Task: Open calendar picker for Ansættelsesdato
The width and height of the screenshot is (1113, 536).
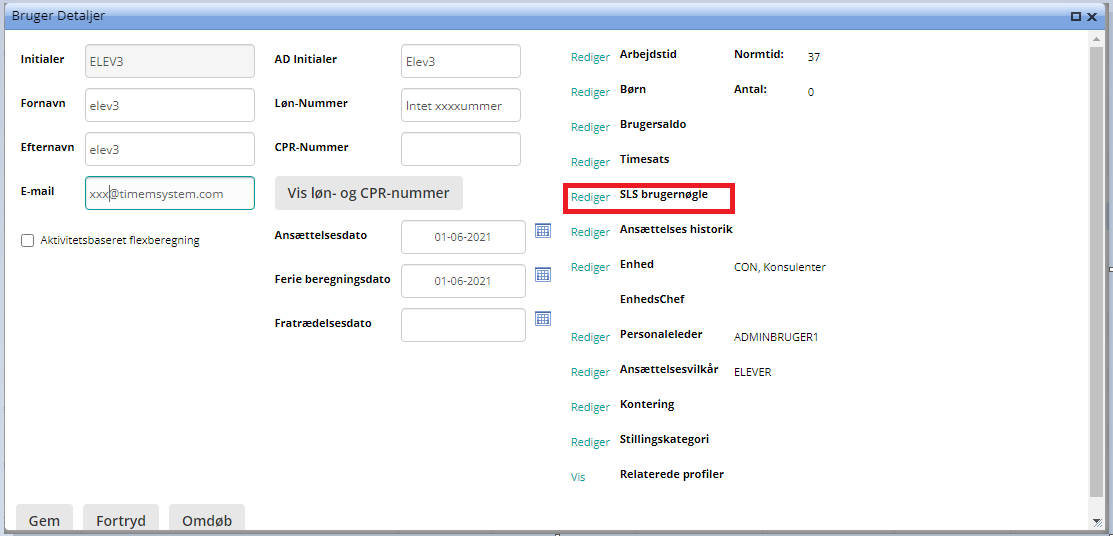Action: (x=543, y=231)
